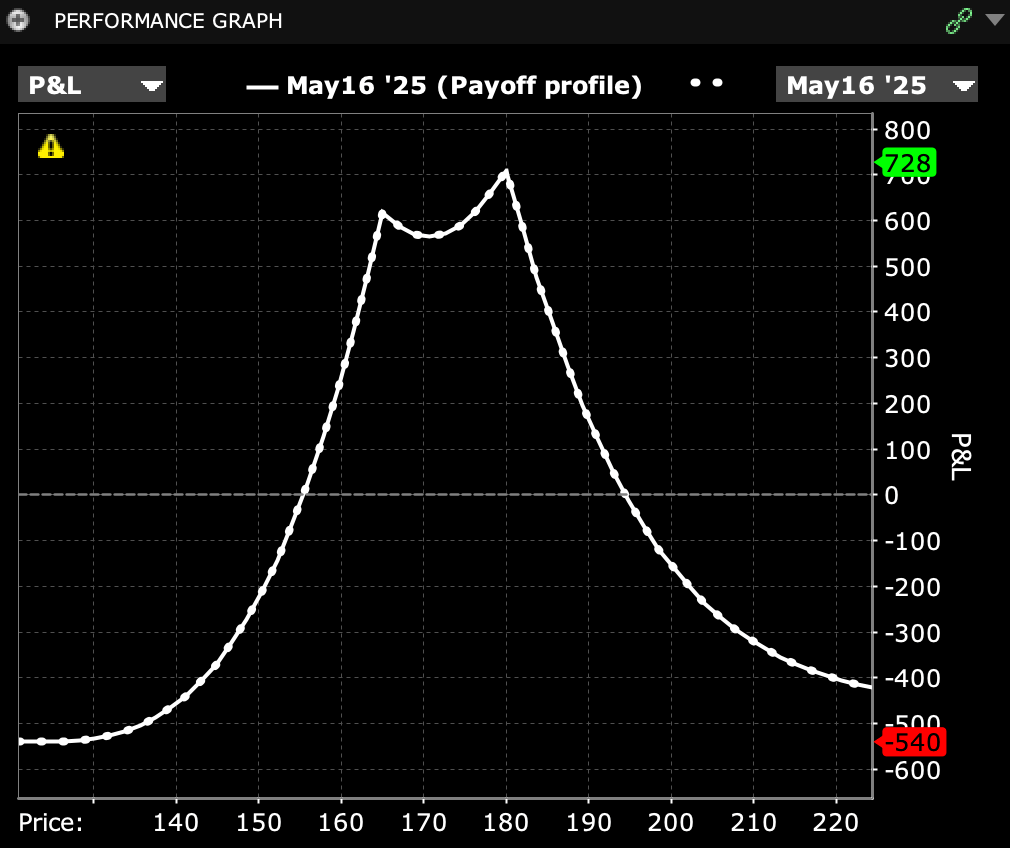Image resolution: width=1010 pixels, height=848 pixels.
Task: Click the green chain link icon
Action: [x=958, y=21]
